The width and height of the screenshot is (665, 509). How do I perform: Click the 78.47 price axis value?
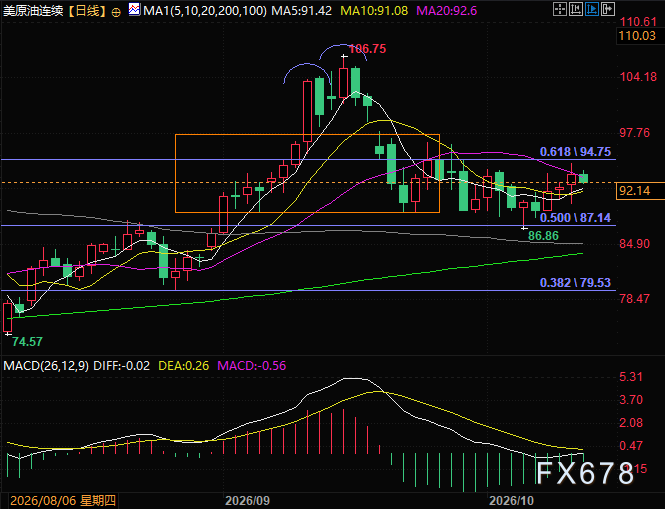tap(634, 299)
